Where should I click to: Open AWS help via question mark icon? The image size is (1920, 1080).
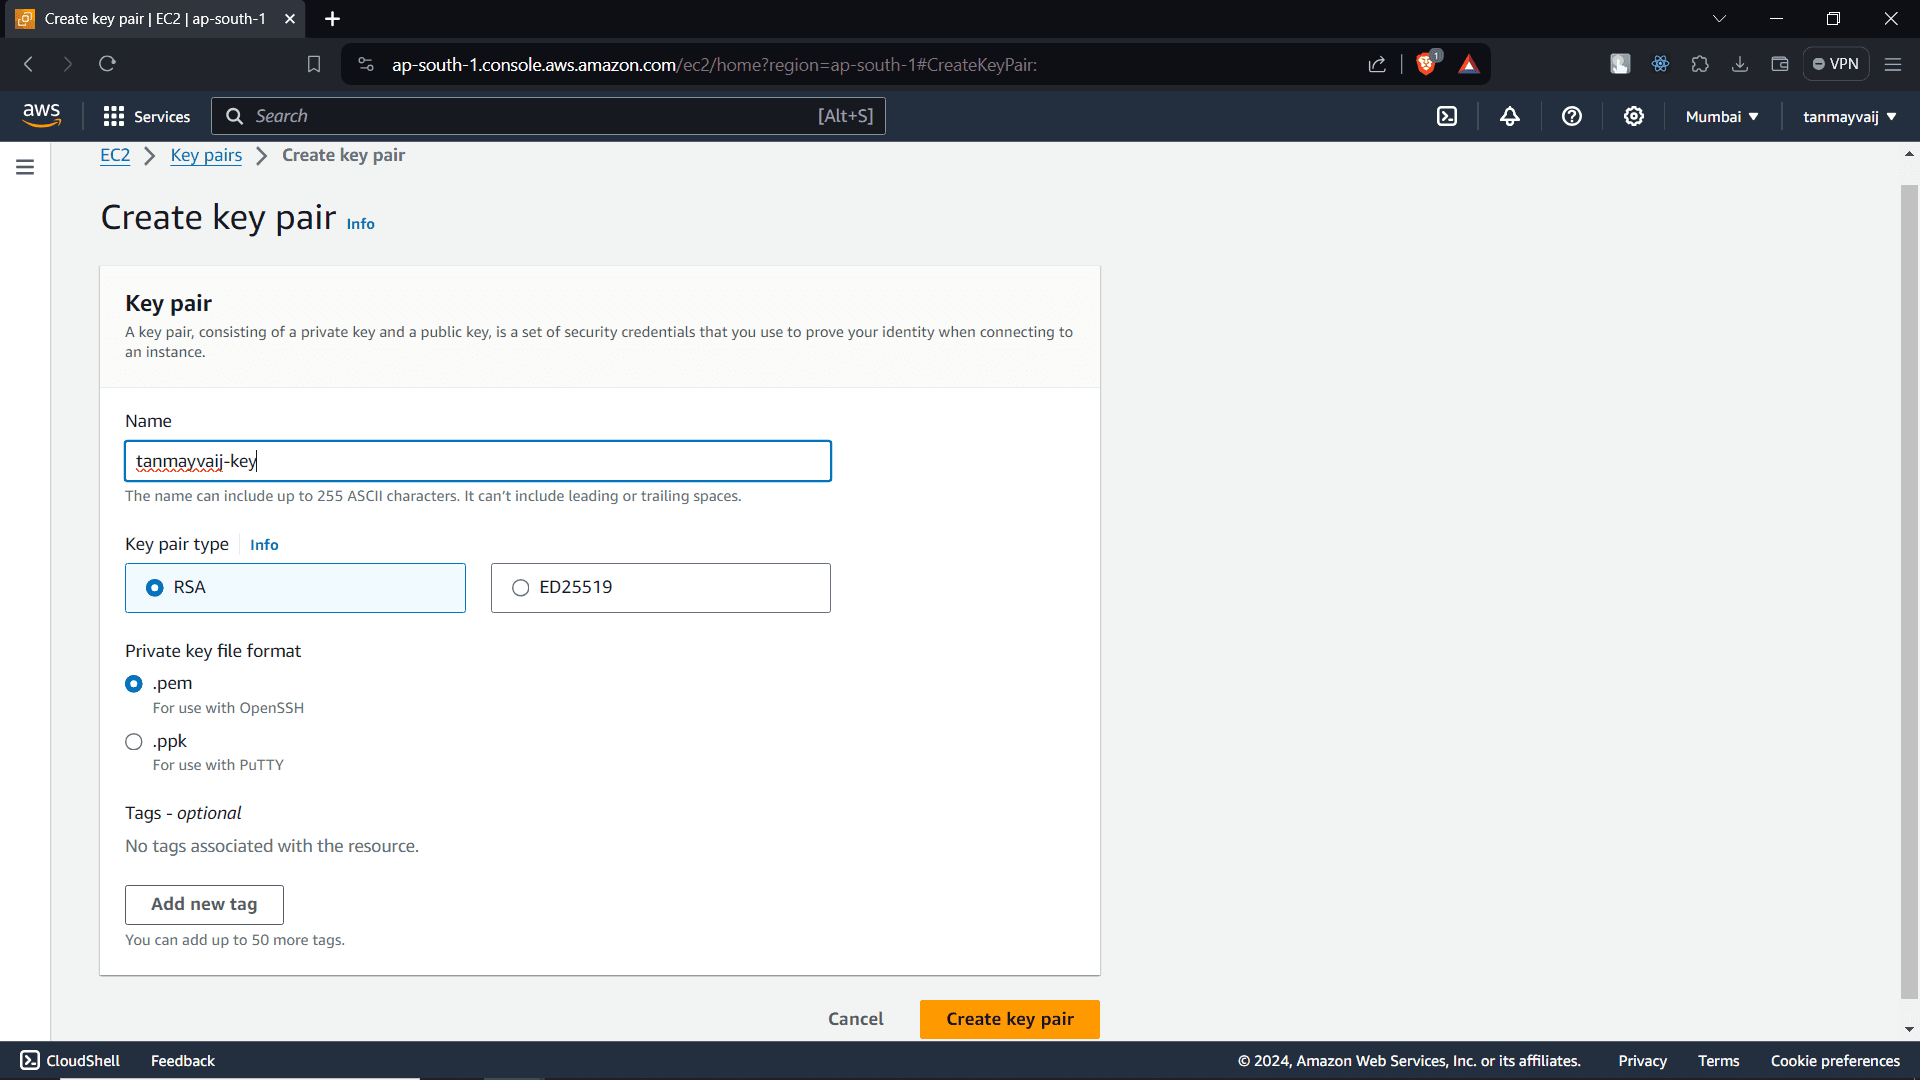(1571, 116)
